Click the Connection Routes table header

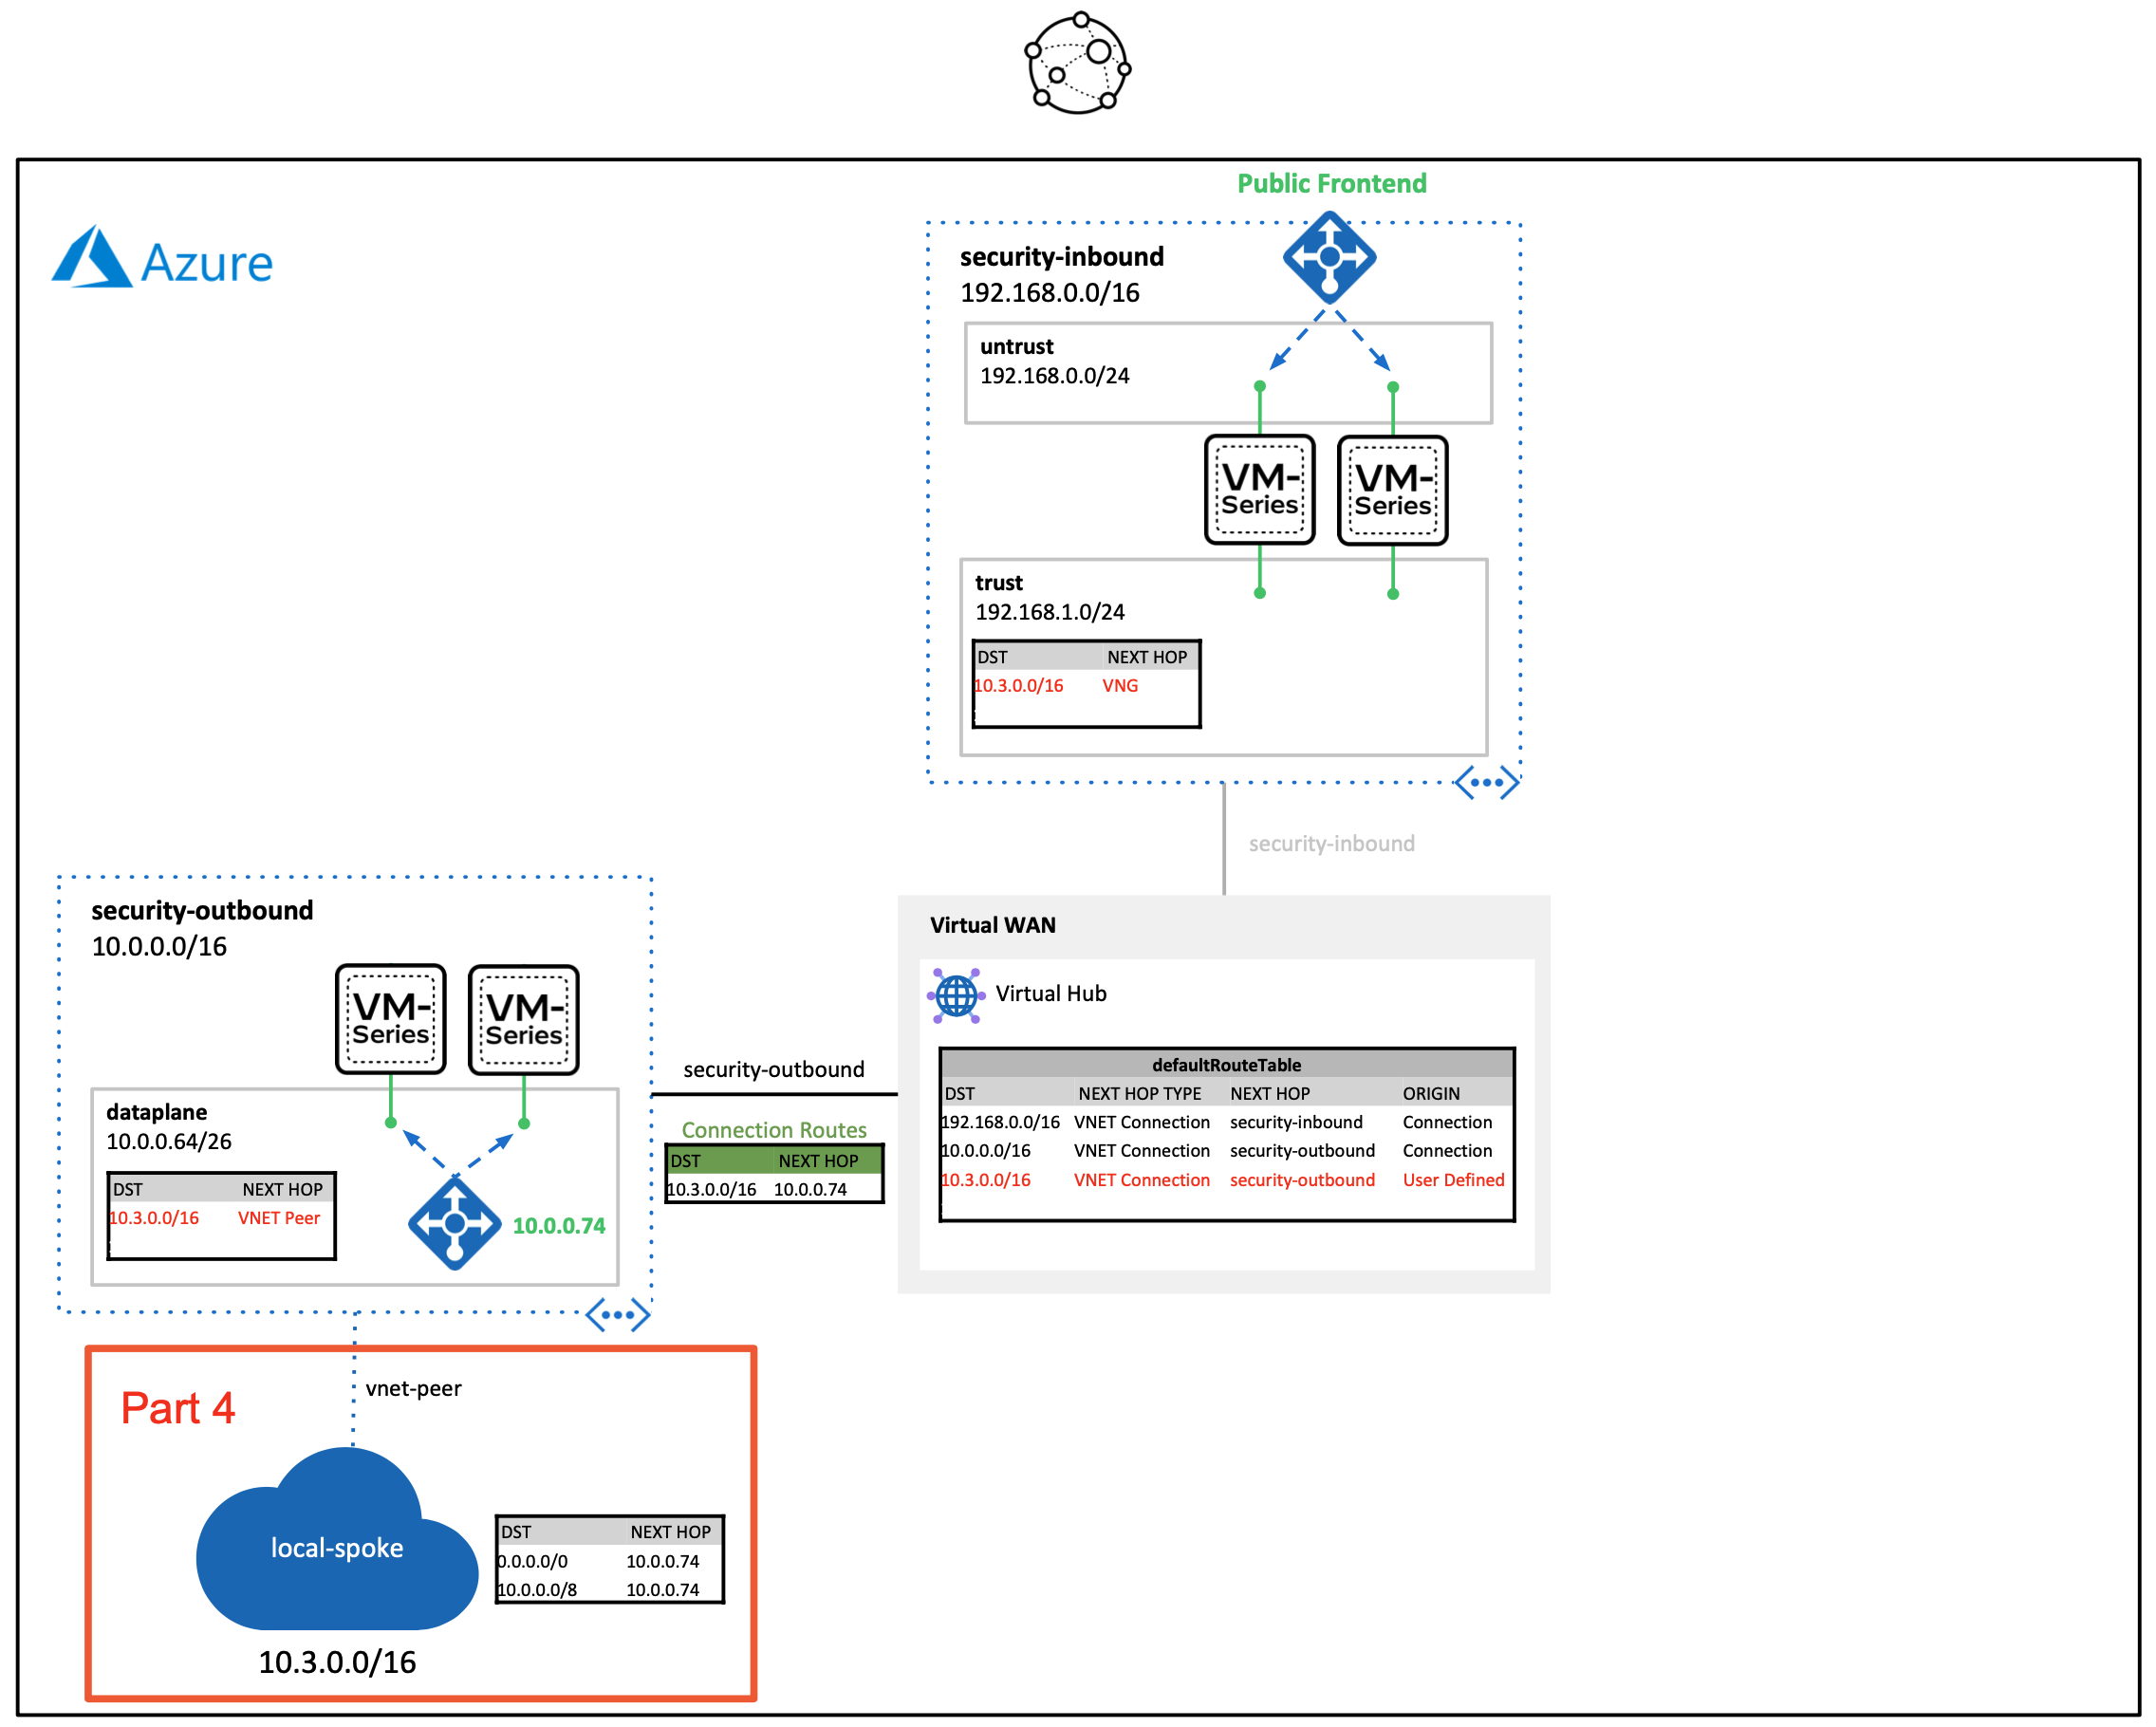coord(773,1160)
